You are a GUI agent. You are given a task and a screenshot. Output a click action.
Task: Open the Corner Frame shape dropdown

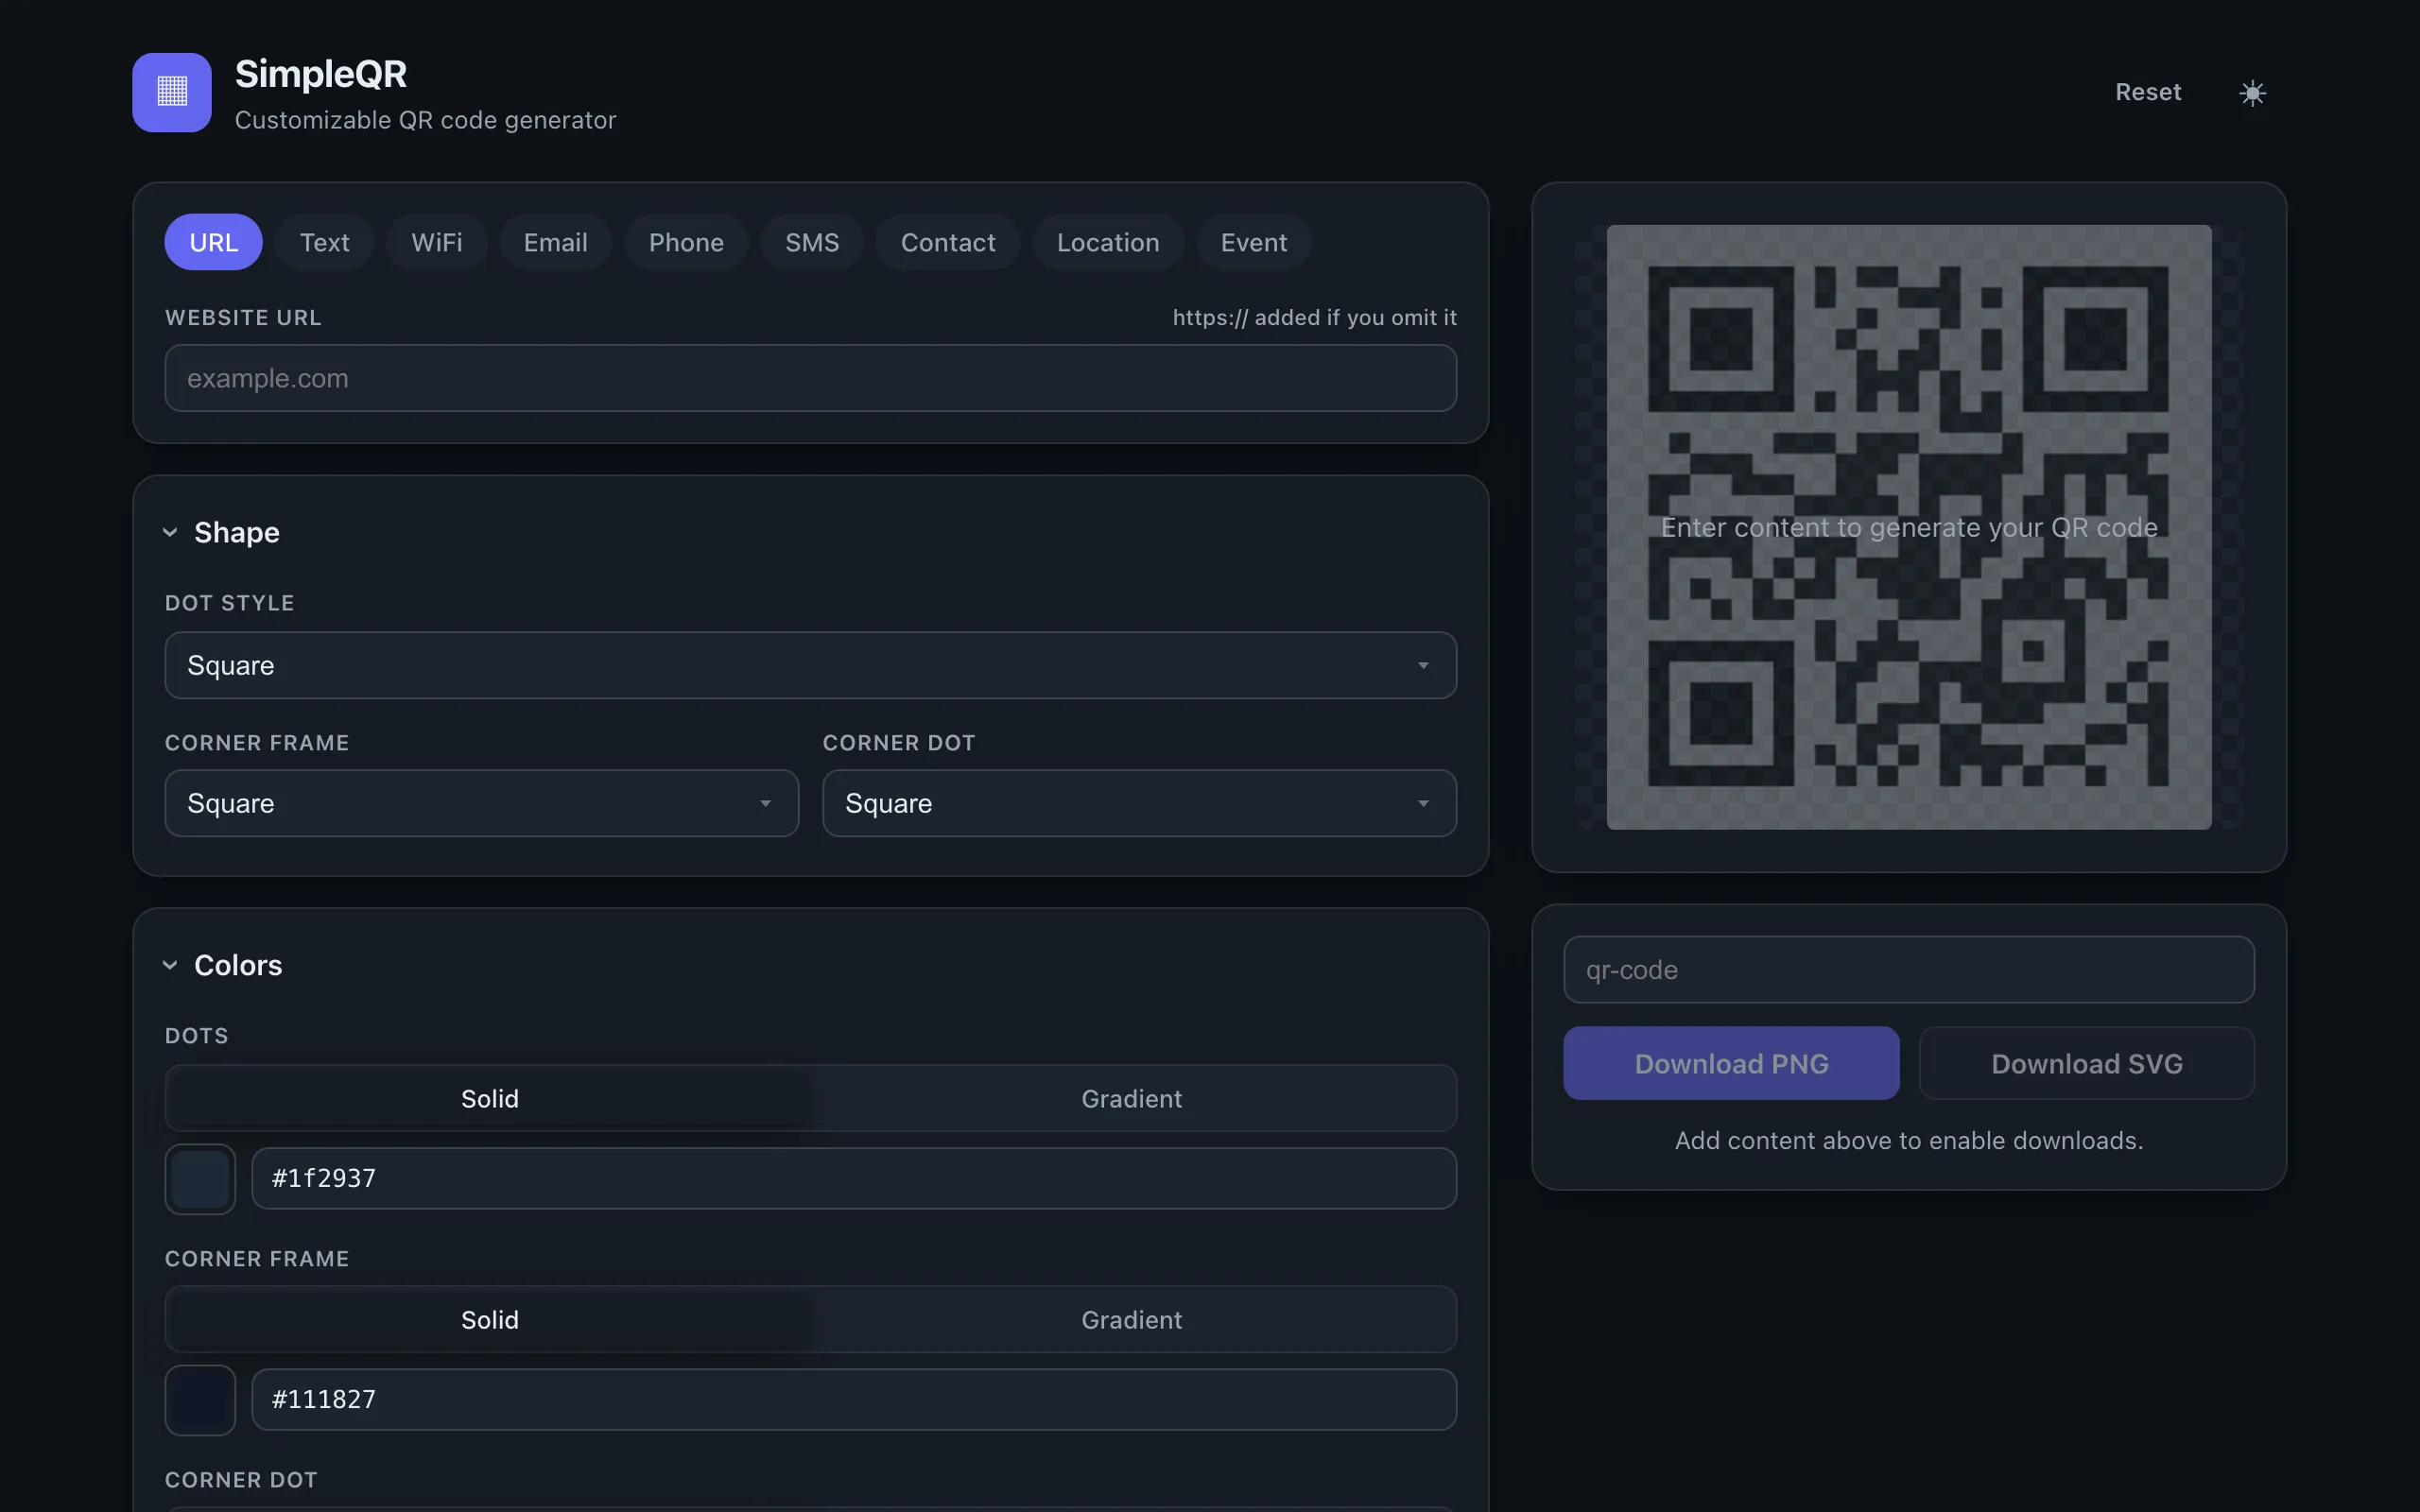click(482, 803)
